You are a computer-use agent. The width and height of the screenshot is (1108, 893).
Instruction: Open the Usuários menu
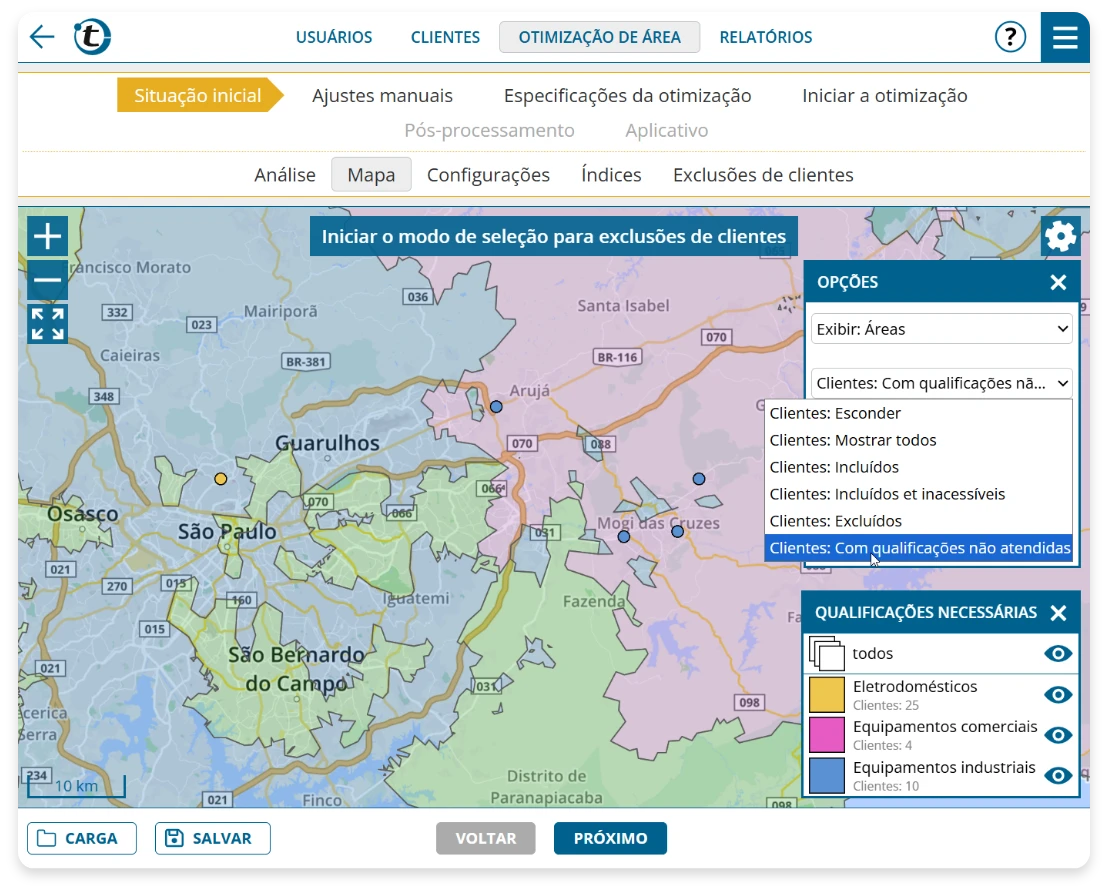point(334,37)
